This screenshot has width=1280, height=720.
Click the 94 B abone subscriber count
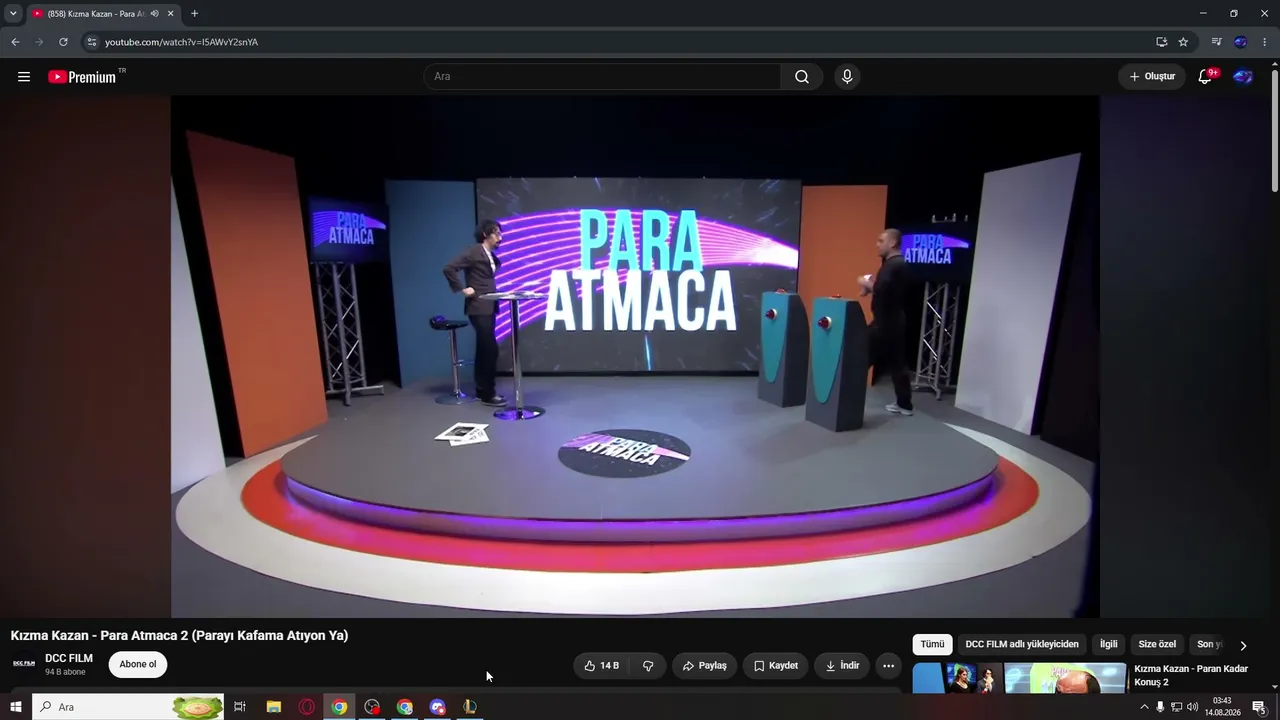[x=65, y=672]
